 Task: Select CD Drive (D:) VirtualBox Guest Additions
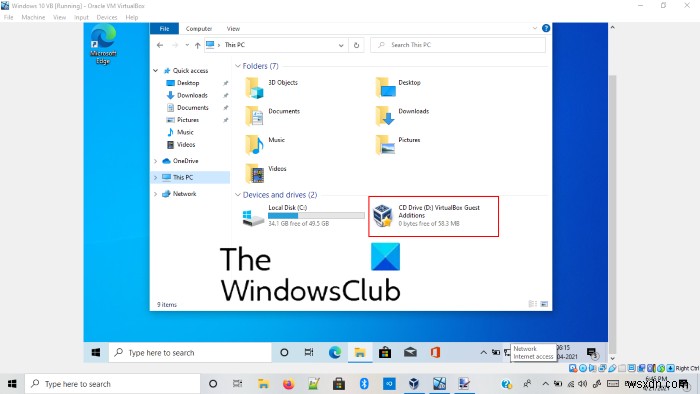[x=433, y=216]
